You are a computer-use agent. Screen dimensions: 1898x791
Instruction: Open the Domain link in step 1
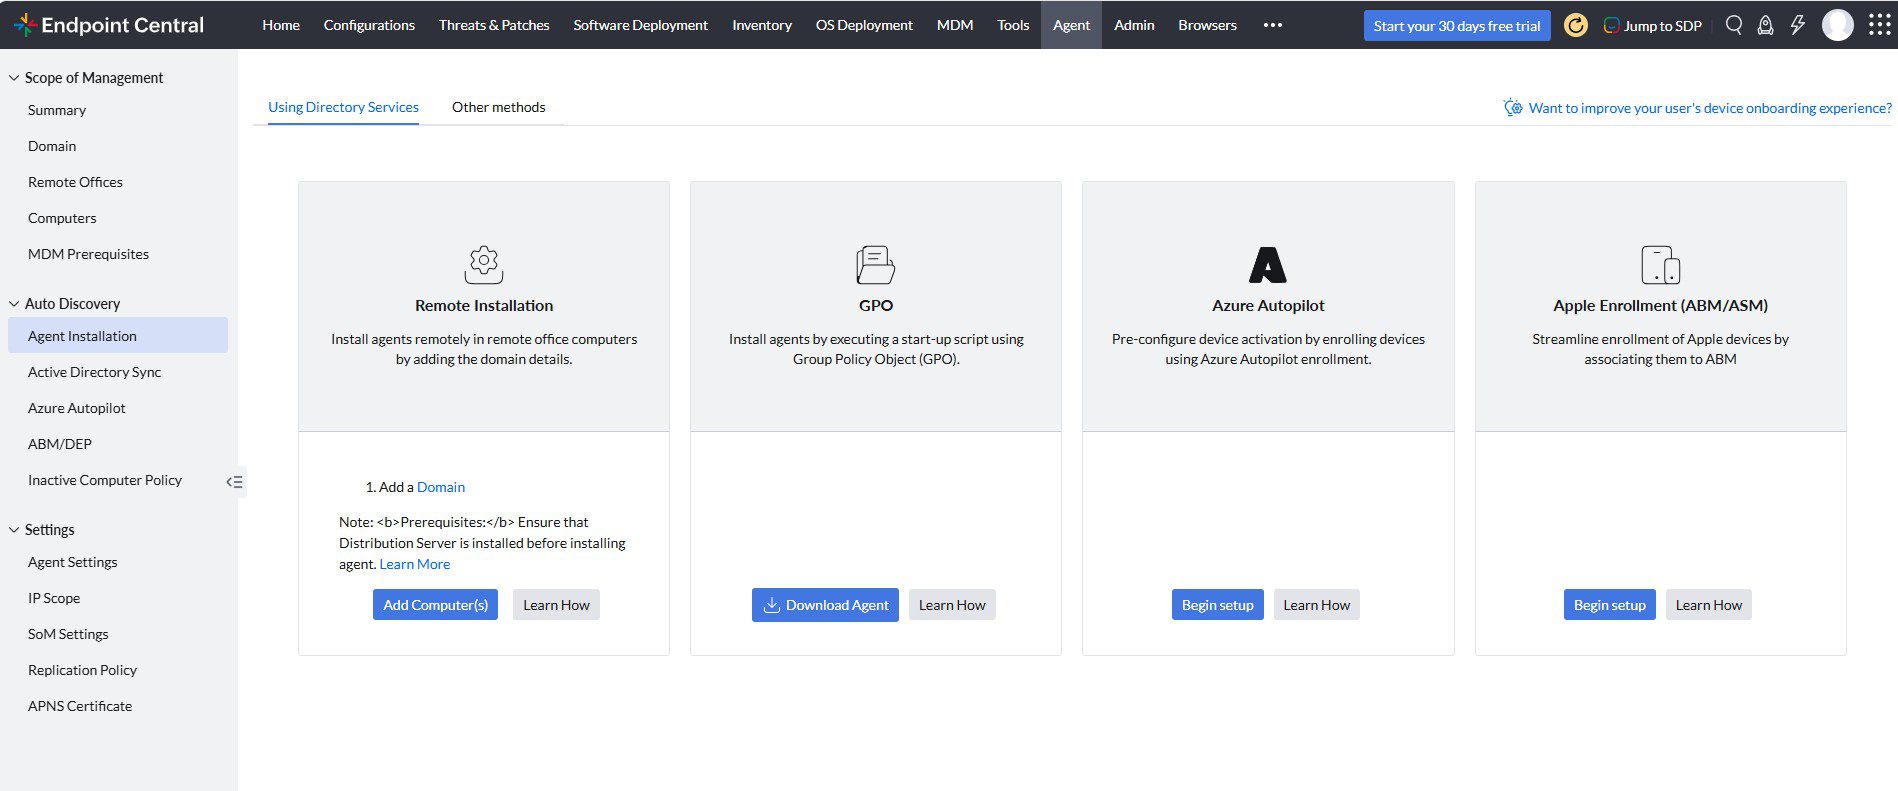click(x=441, y=487)
